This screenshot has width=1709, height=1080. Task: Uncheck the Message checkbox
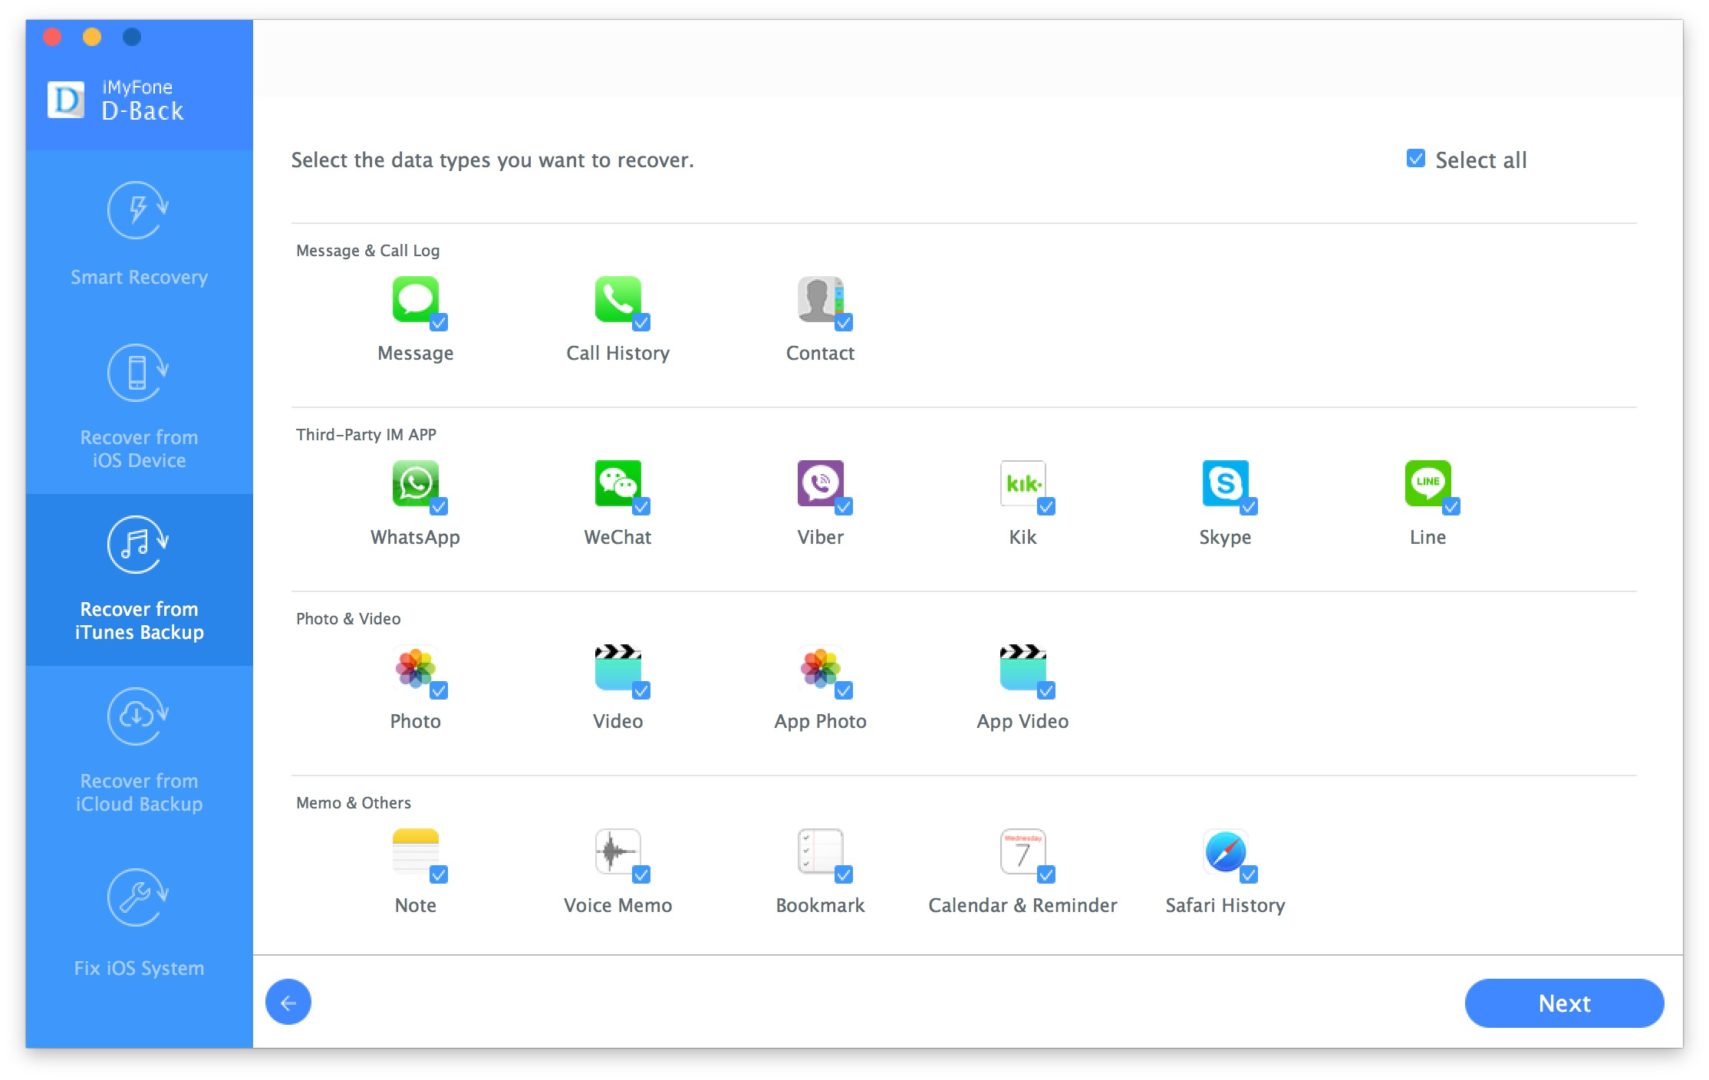pos(439,322)
